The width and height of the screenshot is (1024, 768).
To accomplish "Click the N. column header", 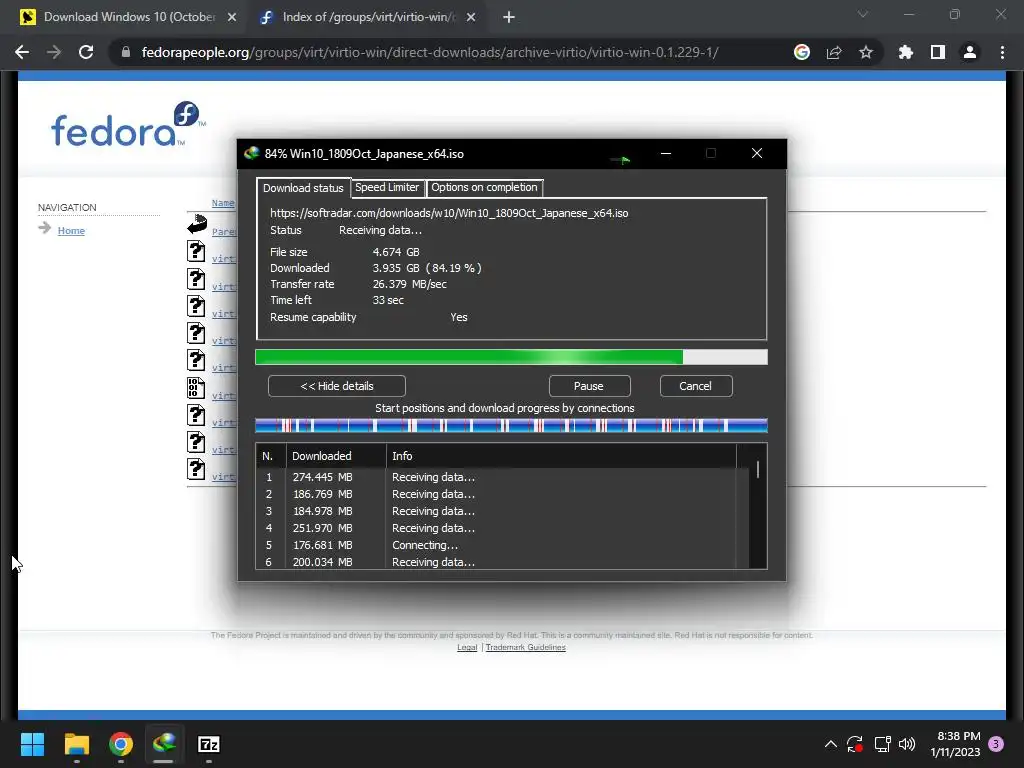I will tap(271, 456).
